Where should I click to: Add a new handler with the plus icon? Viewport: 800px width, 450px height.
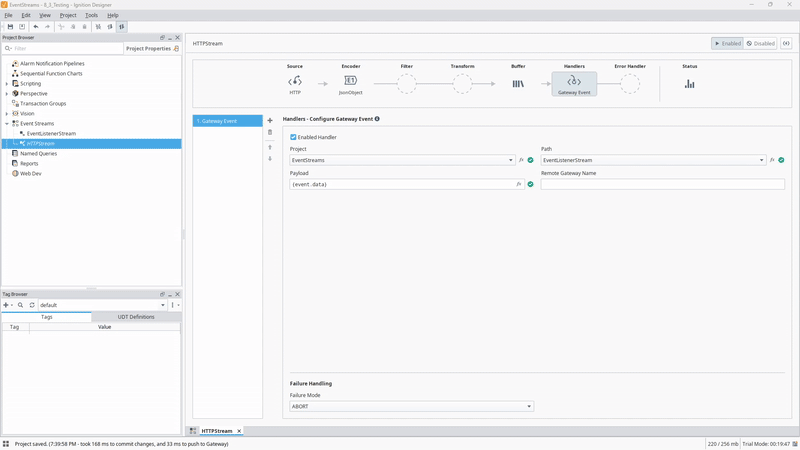(x=270, y=120)
